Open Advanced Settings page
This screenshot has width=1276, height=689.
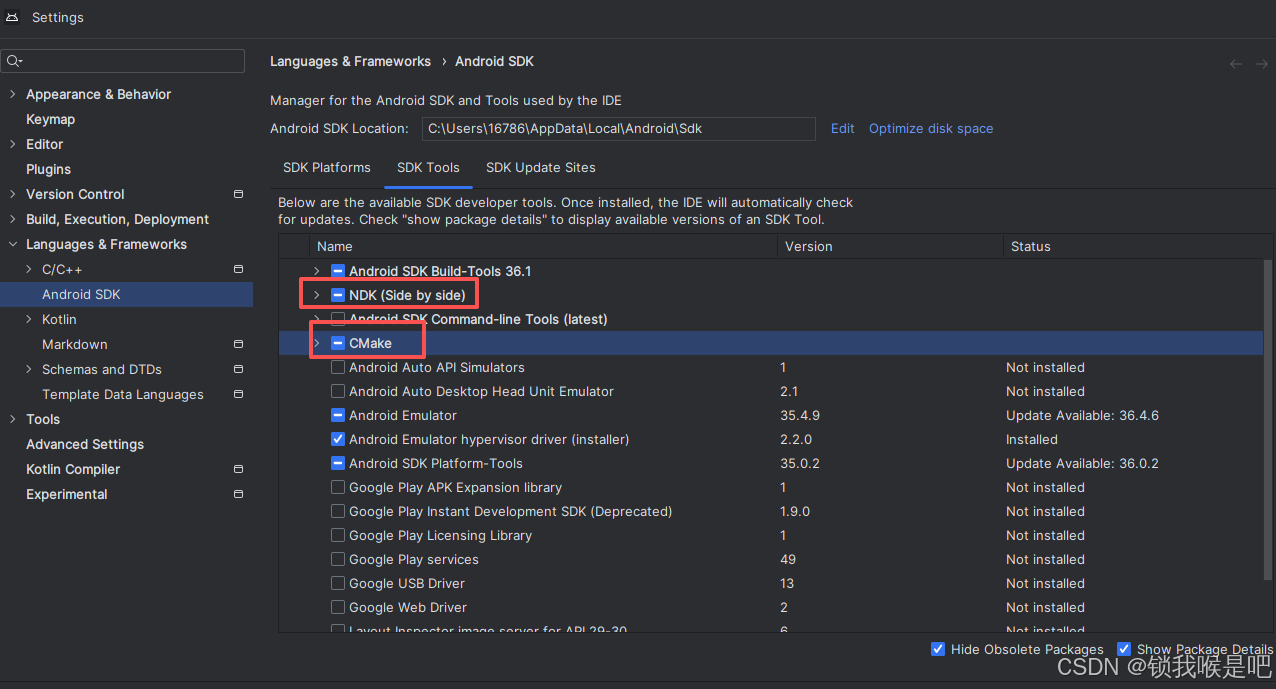(x=85, y=444)
